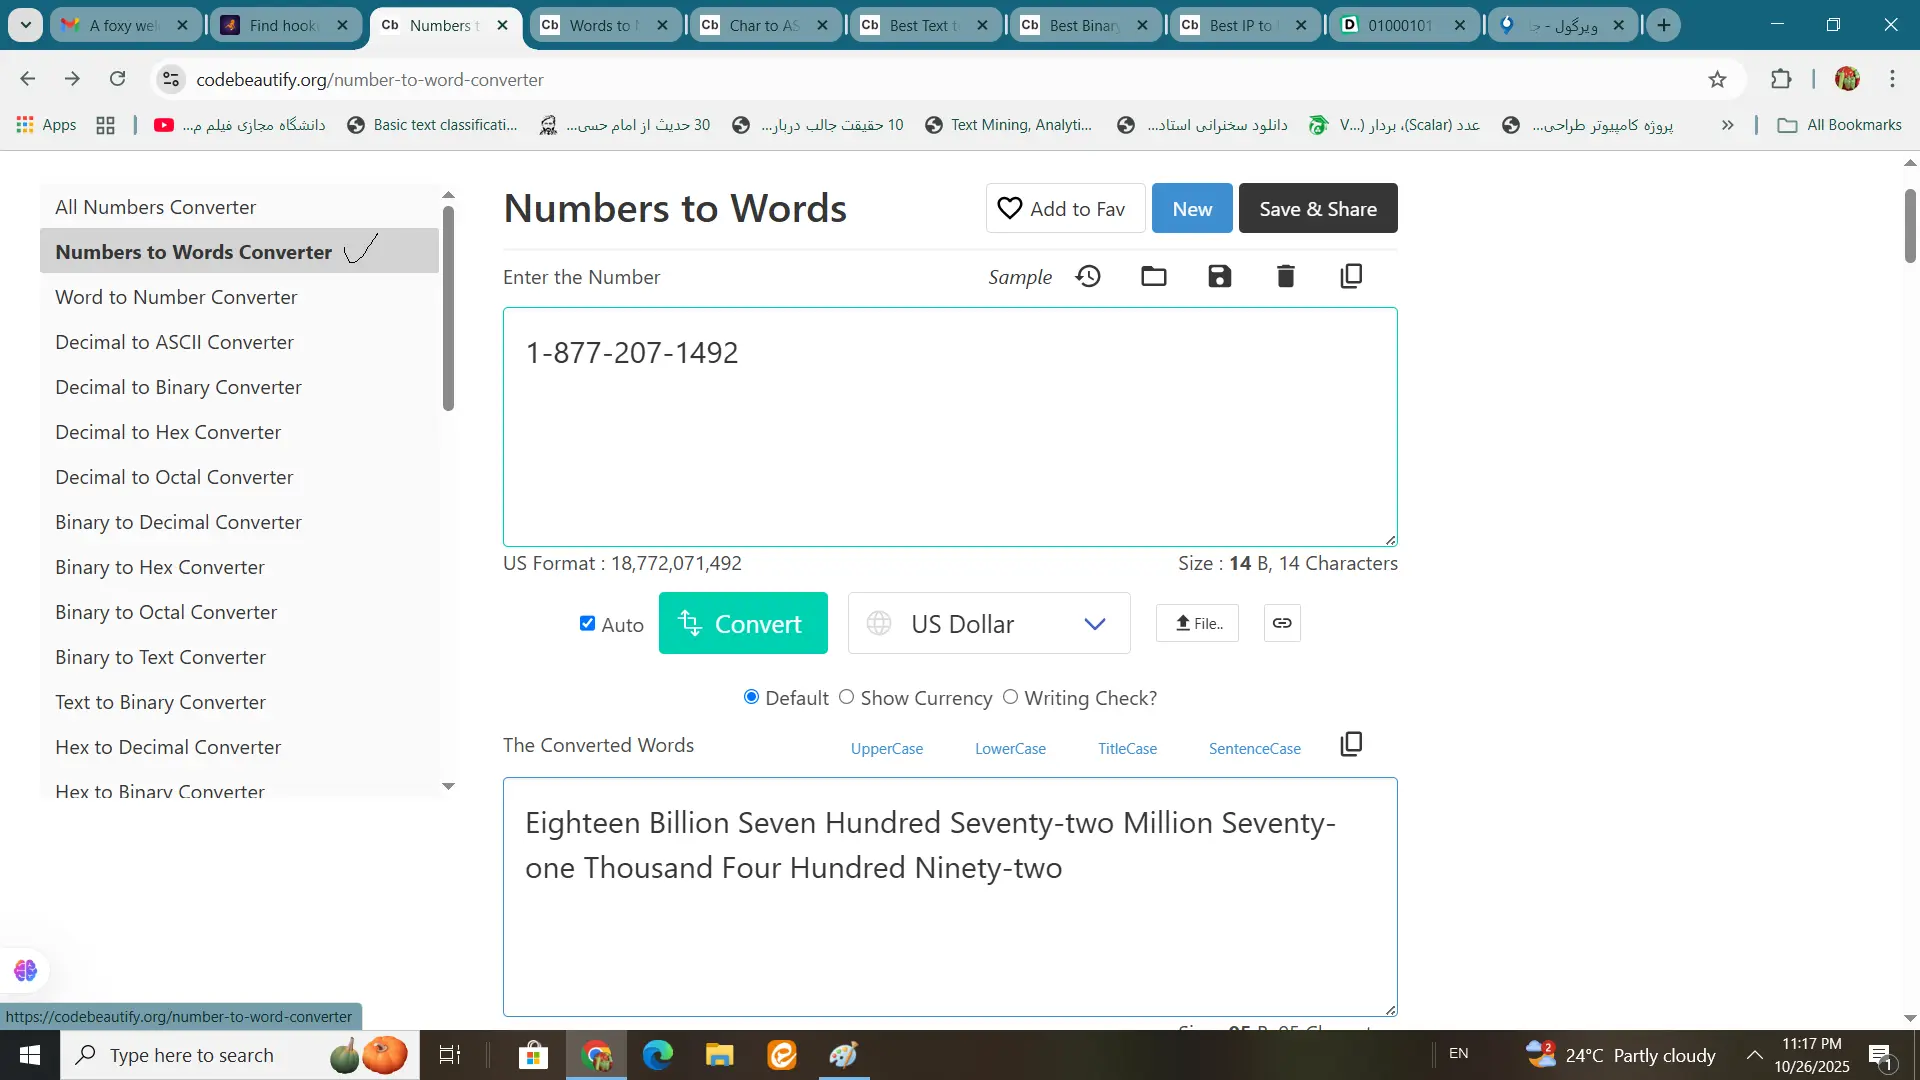Screen dimensions: 1920x1080
Task: Click the history icon beside Sample
Action: click(x=1088, y=277)
